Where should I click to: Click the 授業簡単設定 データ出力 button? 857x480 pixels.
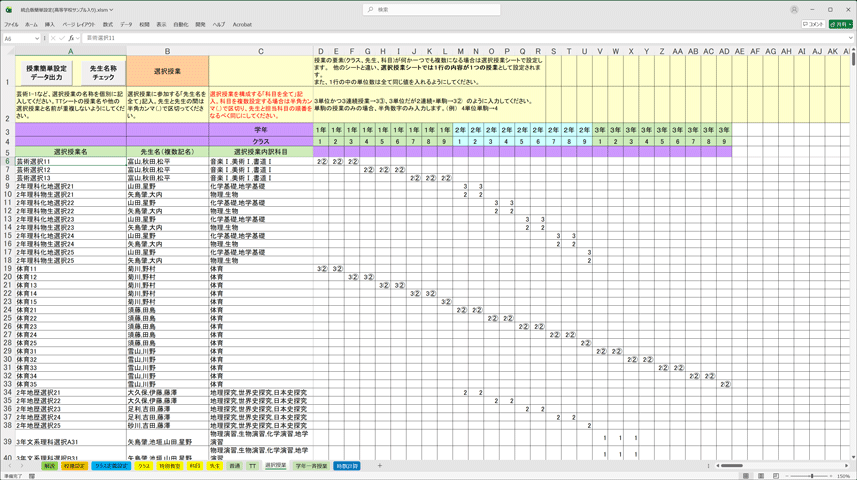click(46, 73)
